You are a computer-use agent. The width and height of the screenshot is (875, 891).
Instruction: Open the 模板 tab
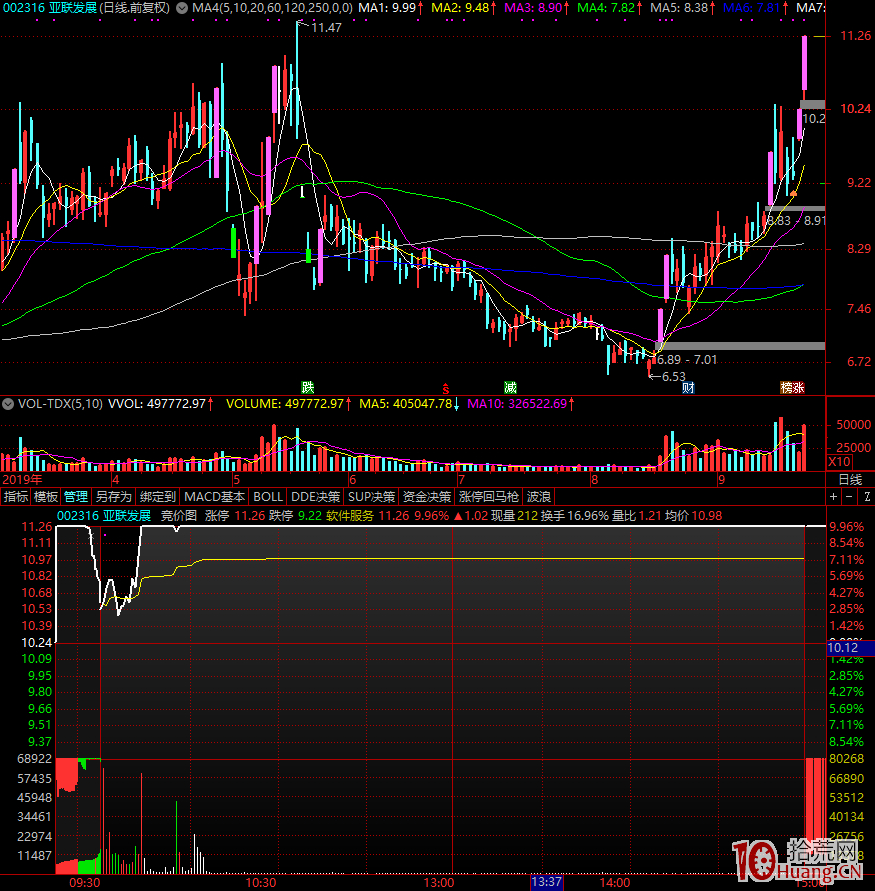(45, 497)
